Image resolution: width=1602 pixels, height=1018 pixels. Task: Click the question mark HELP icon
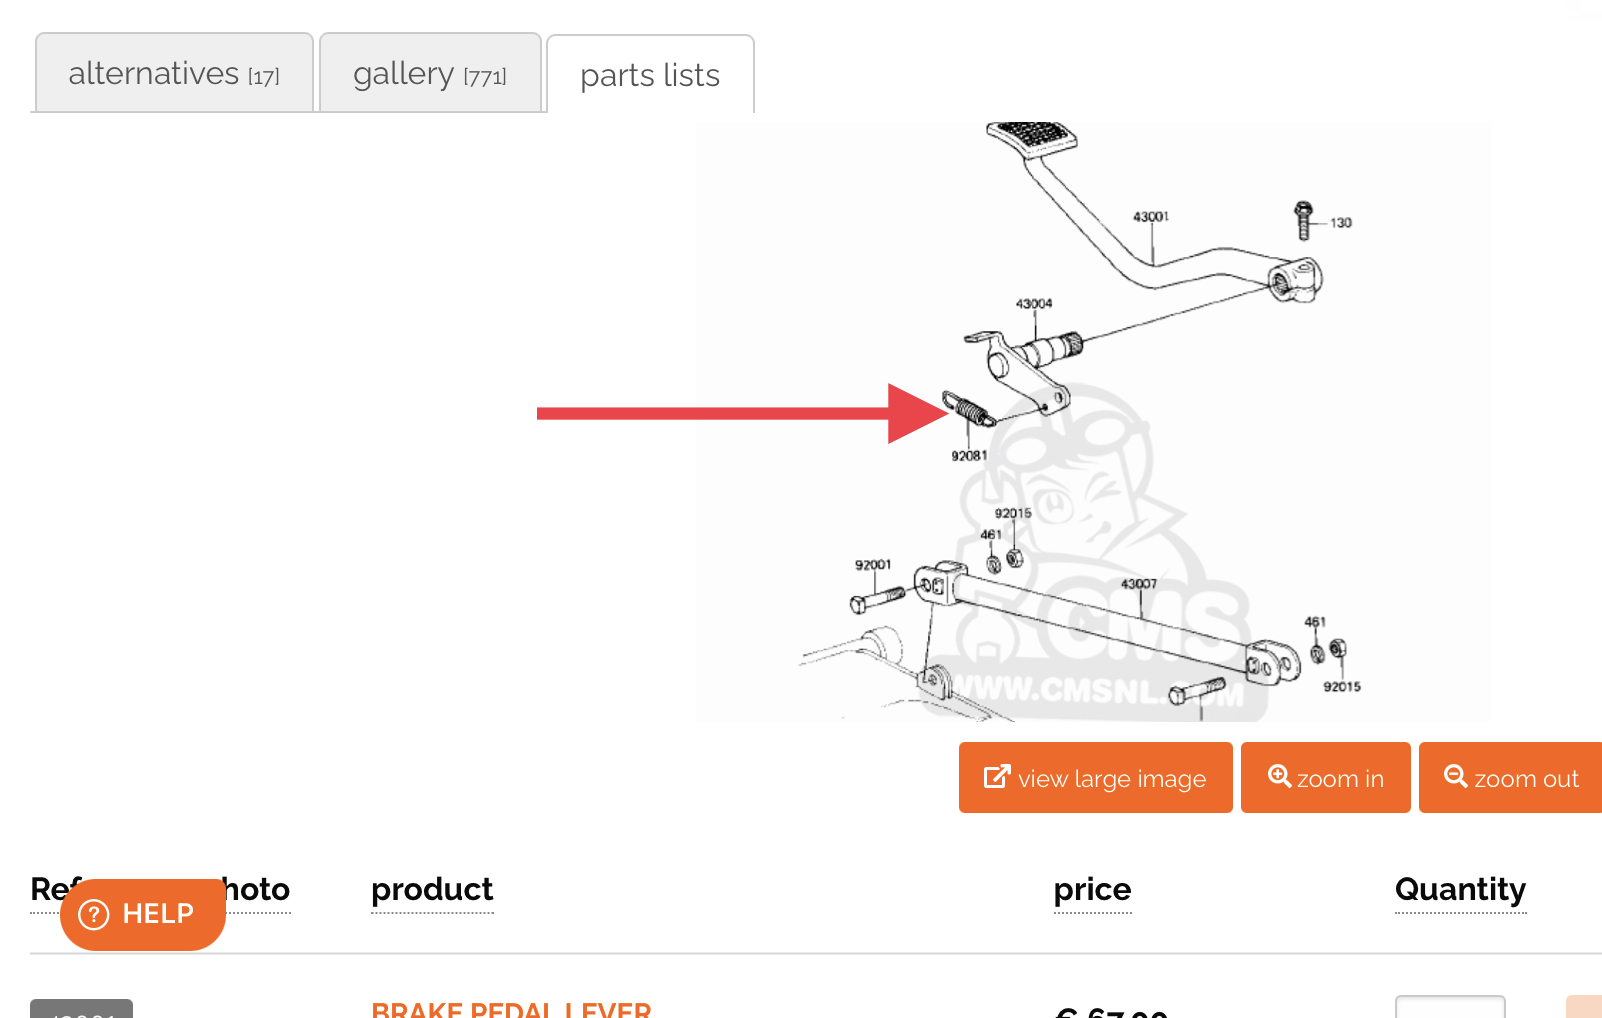click(x=93, y=914)
